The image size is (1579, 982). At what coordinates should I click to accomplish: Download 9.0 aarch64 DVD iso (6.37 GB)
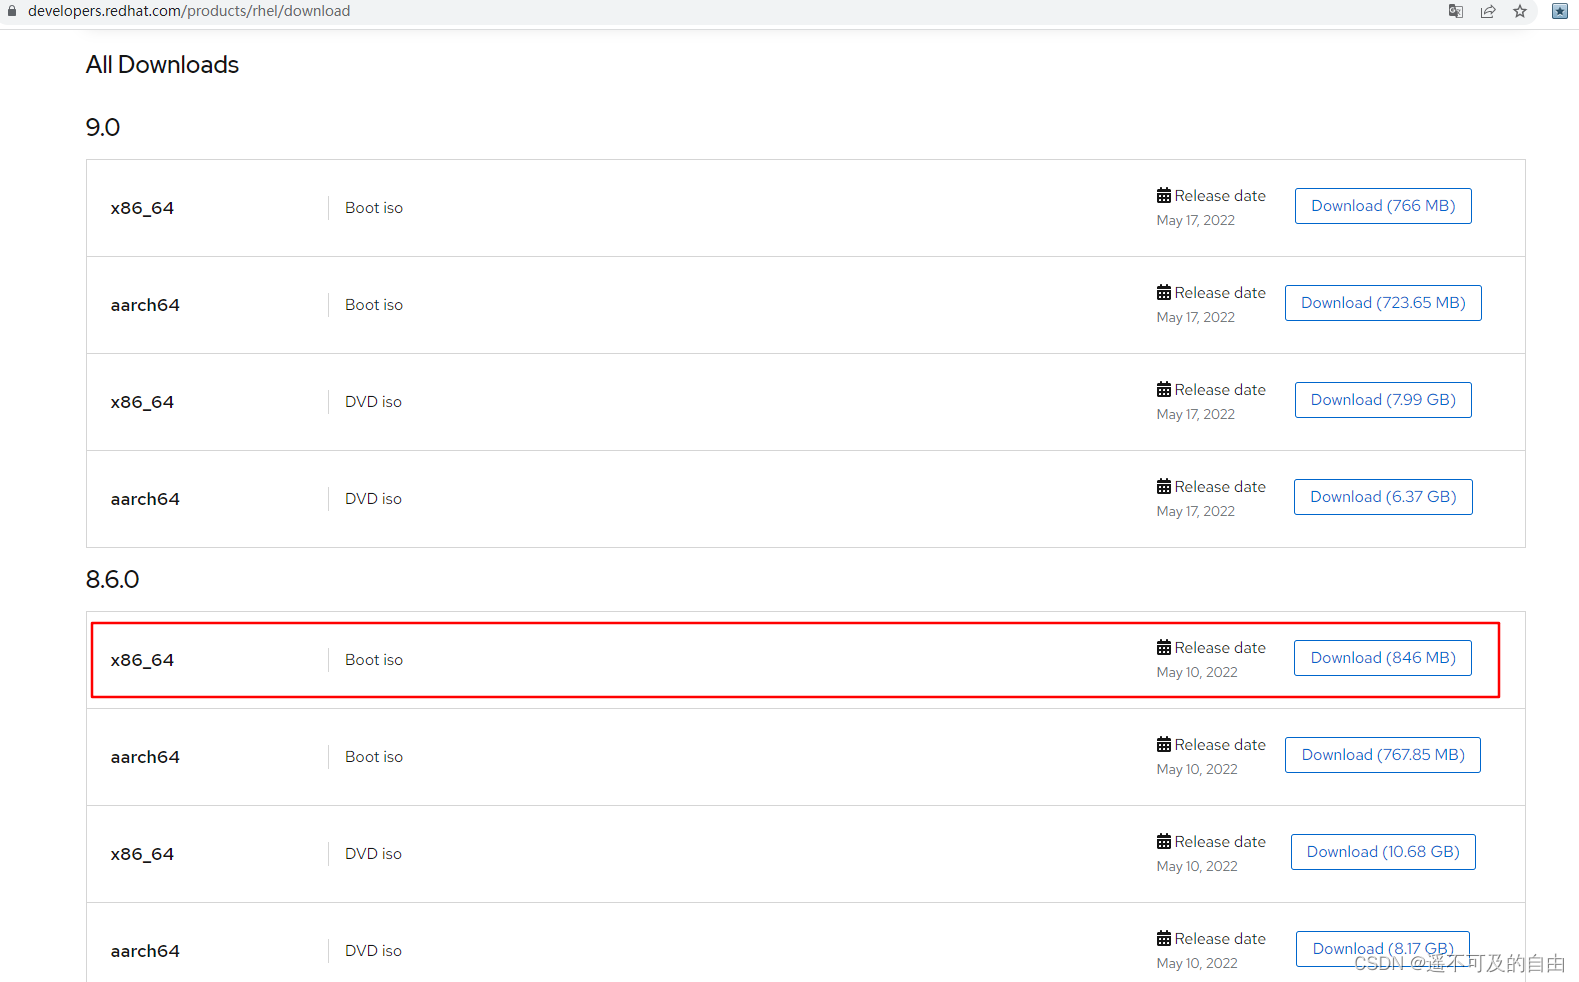[1383, 497]
